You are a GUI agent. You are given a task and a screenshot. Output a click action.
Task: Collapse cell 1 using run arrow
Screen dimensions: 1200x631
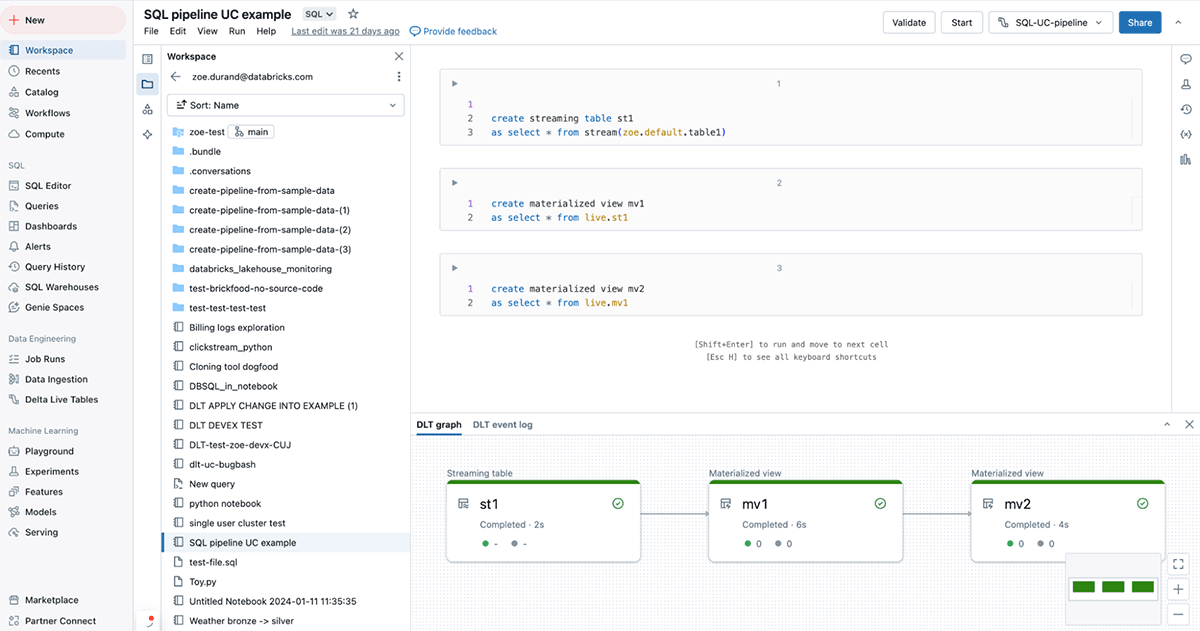point(454,84)
